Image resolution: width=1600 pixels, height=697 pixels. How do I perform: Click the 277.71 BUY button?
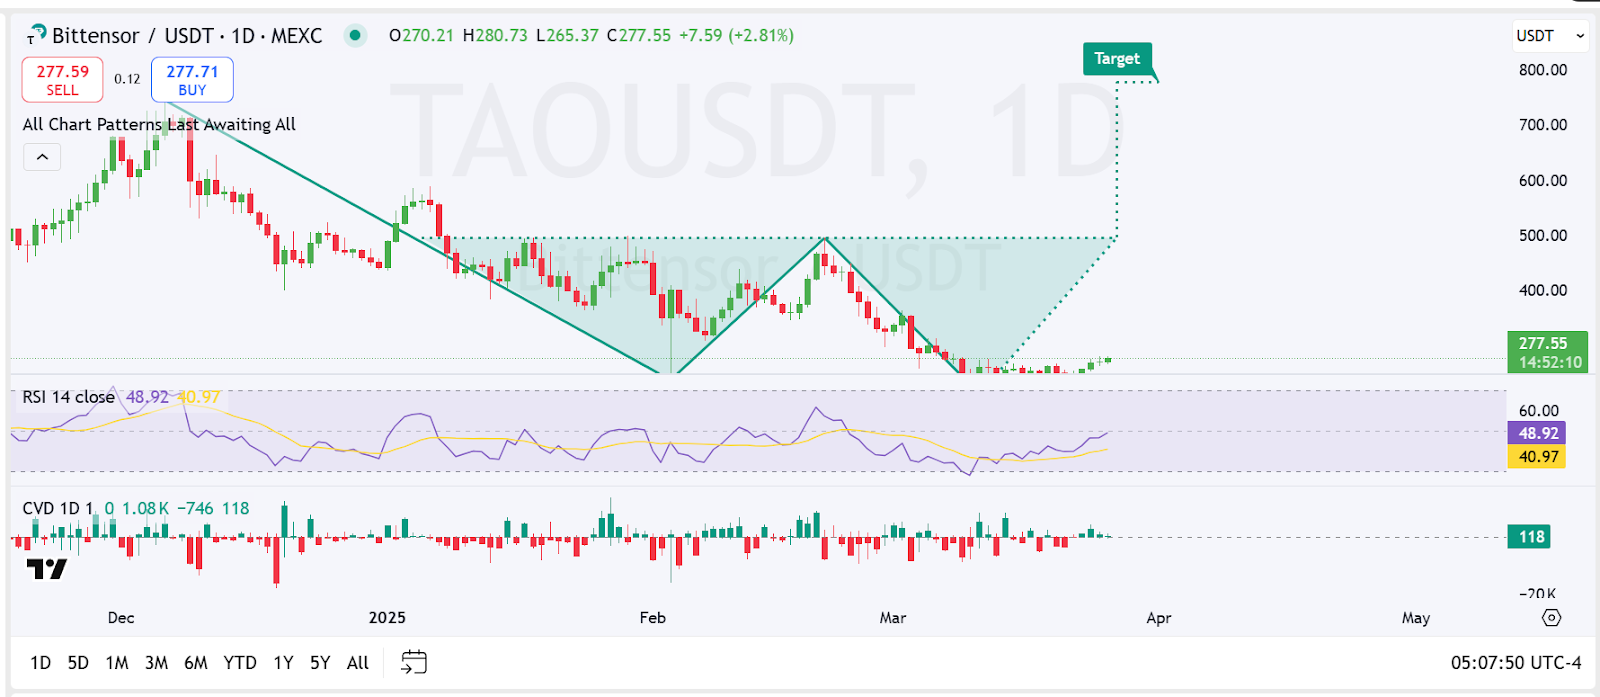pos(192,80)
